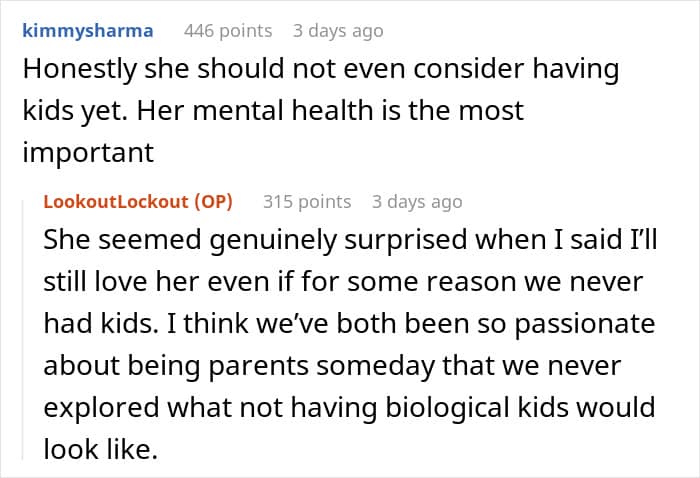This screenshot has width=700, height=478.
Task: Click the (OP) tag beside LookoutLockout
Action: click(213, 202)
